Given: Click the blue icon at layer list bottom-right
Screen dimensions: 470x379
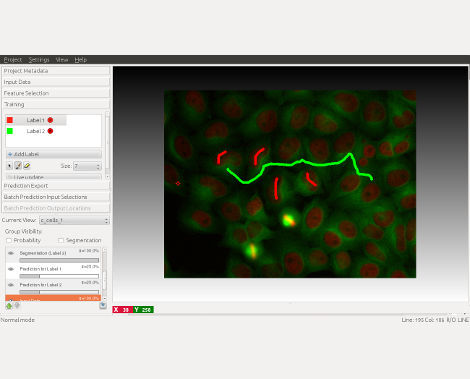Looking at the screenshot, I should [103, 305].
